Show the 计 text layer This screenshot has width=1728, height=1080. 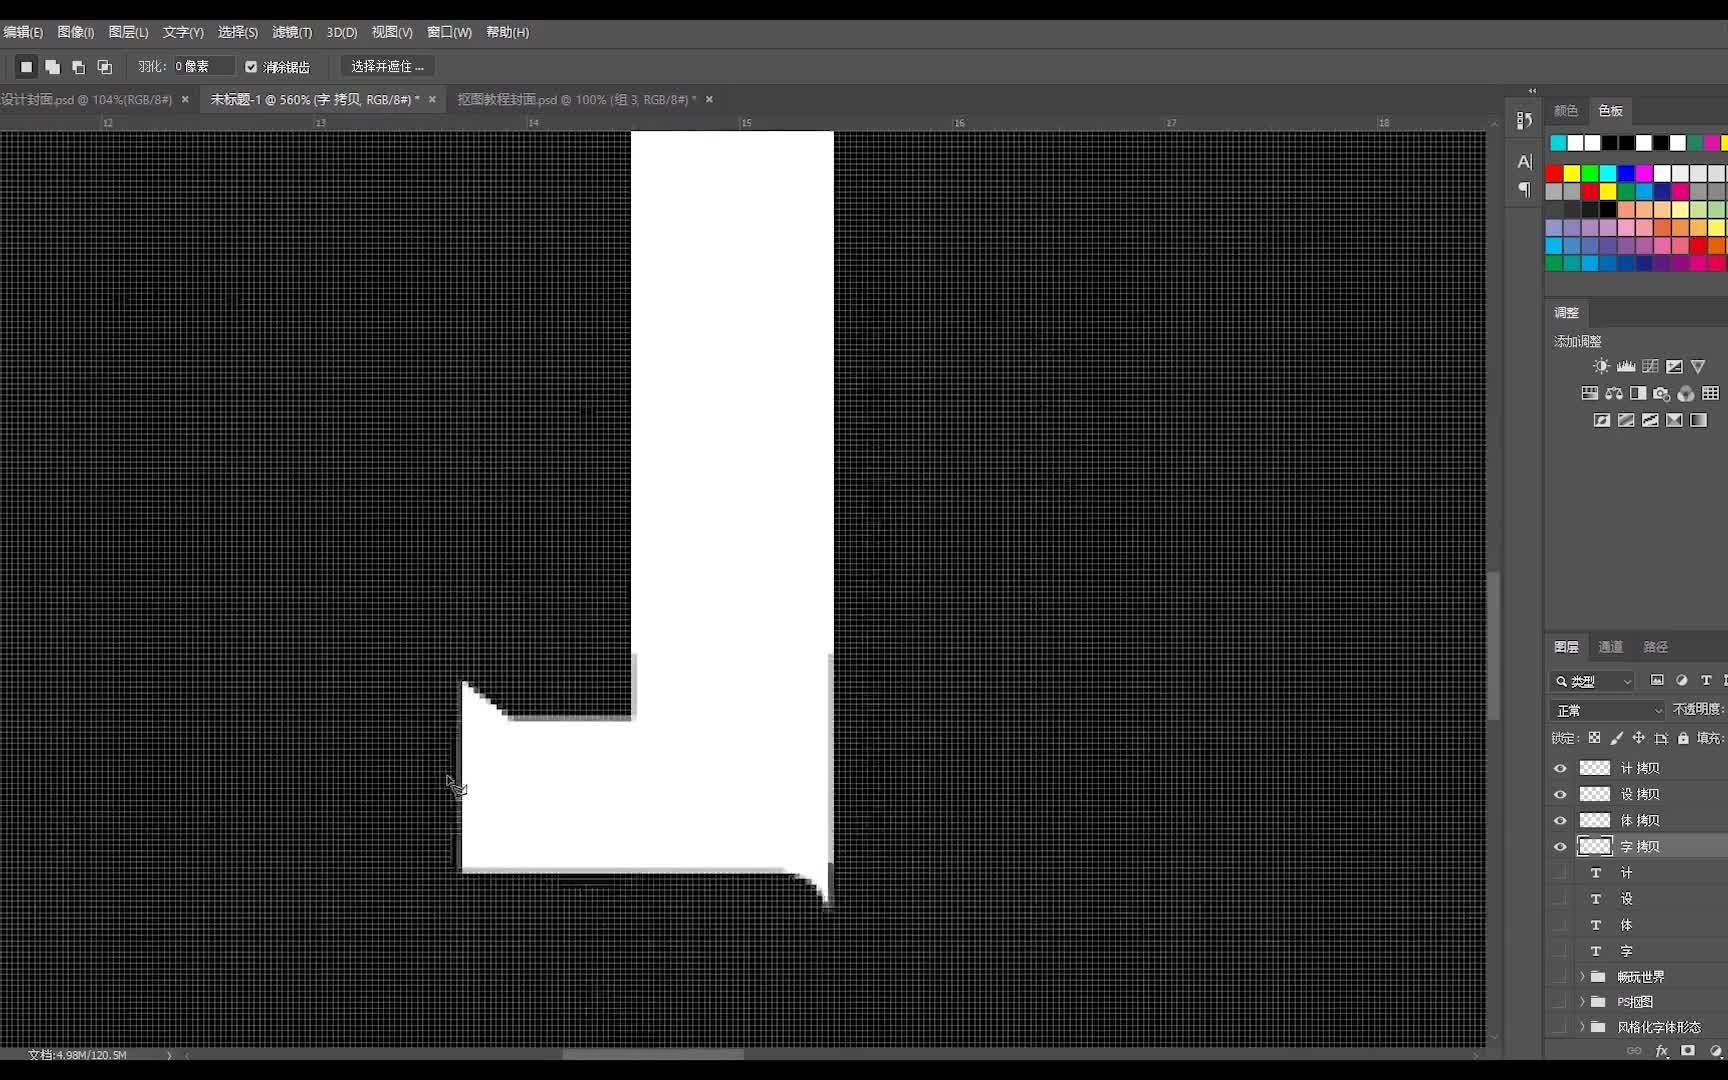[1560, 873]
